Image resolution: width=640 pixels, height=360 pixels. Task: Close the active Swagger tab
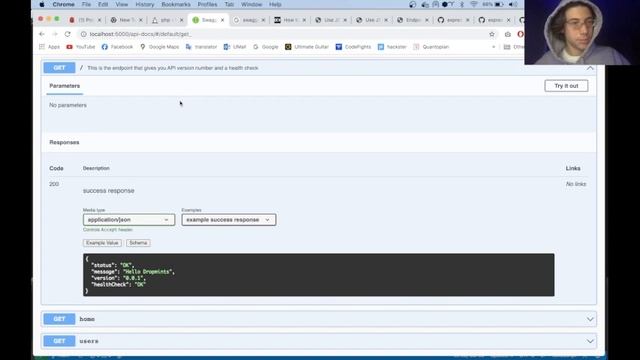(222, 20)
